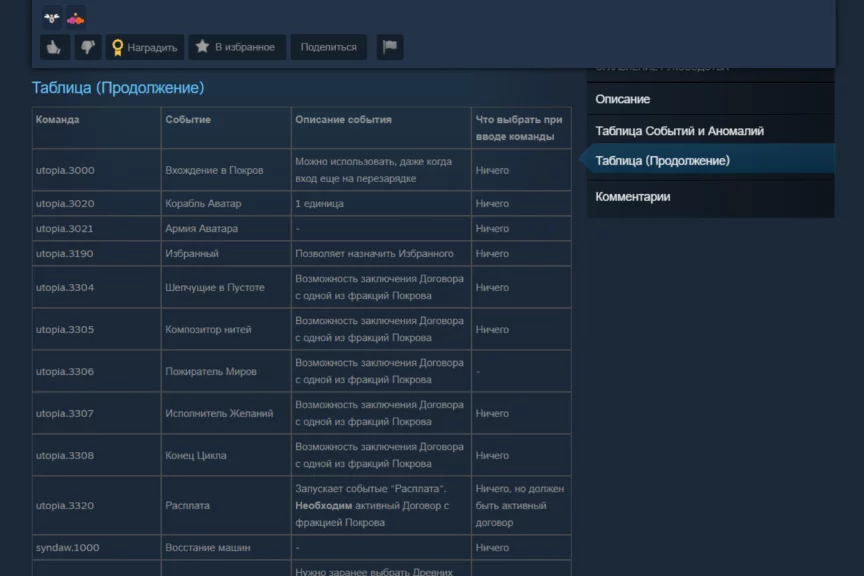Jump to Описание section in sidebar
The image size is (864, 576).
[x=622, y=99]
